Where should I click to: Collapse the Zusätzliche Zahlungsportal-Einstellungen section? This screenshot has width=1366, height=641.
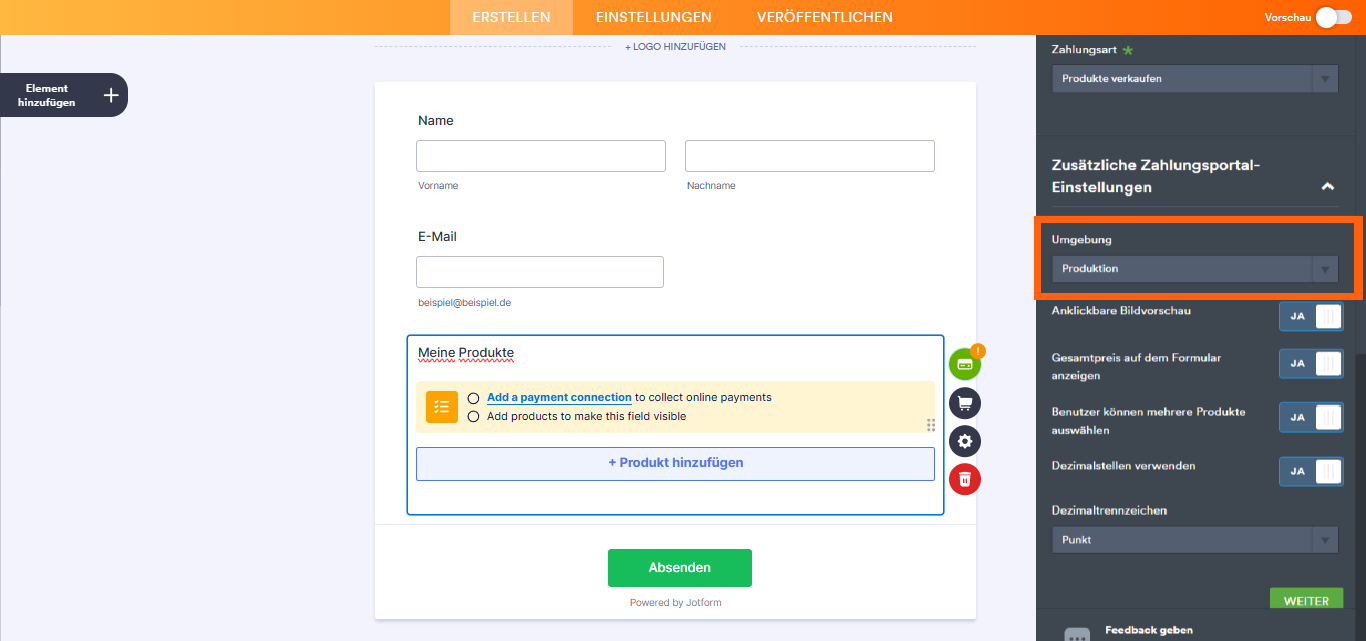(x=1328, y=186)
